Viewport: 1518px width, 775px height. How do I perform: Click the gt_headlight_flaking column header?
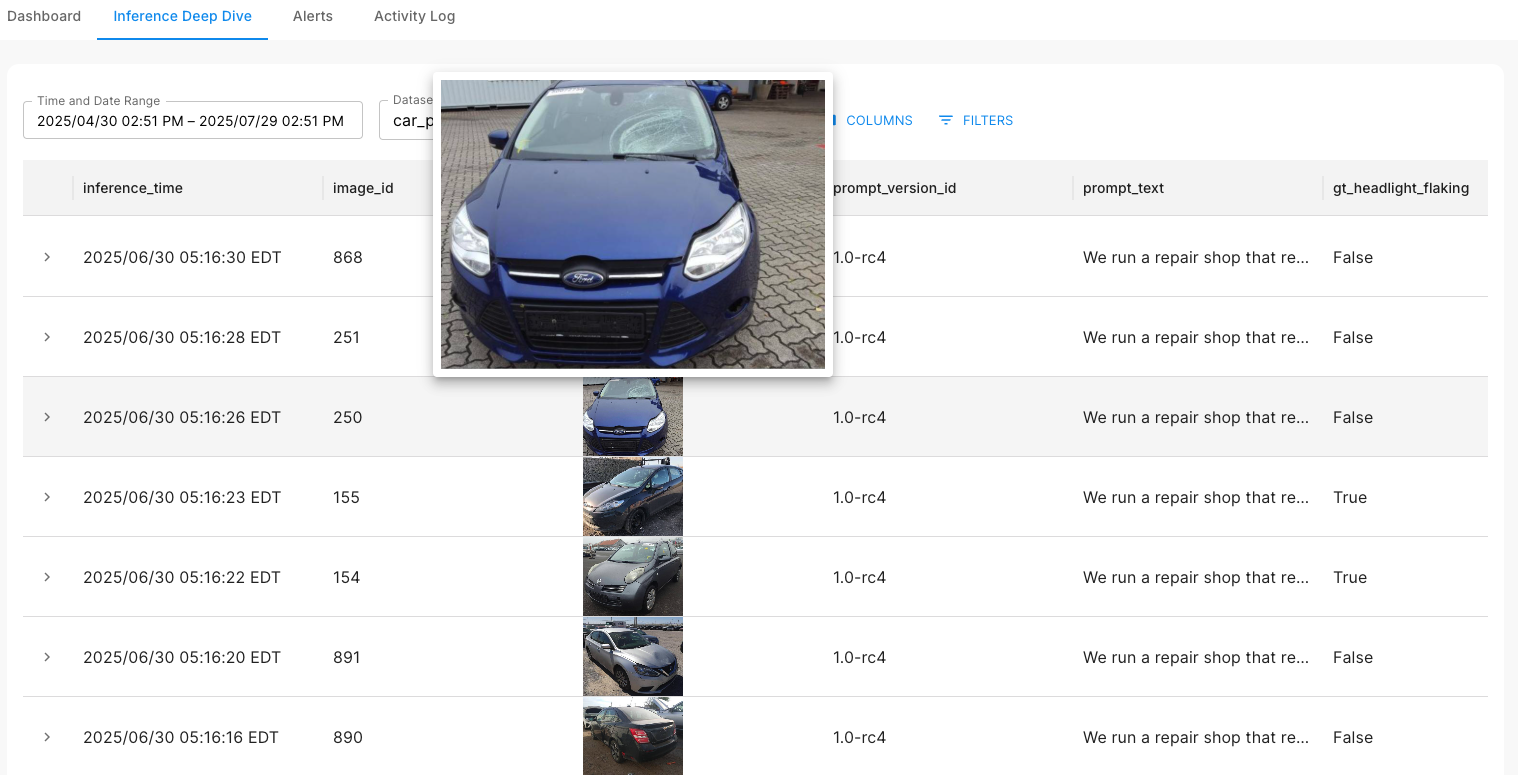coord(1400,188)
